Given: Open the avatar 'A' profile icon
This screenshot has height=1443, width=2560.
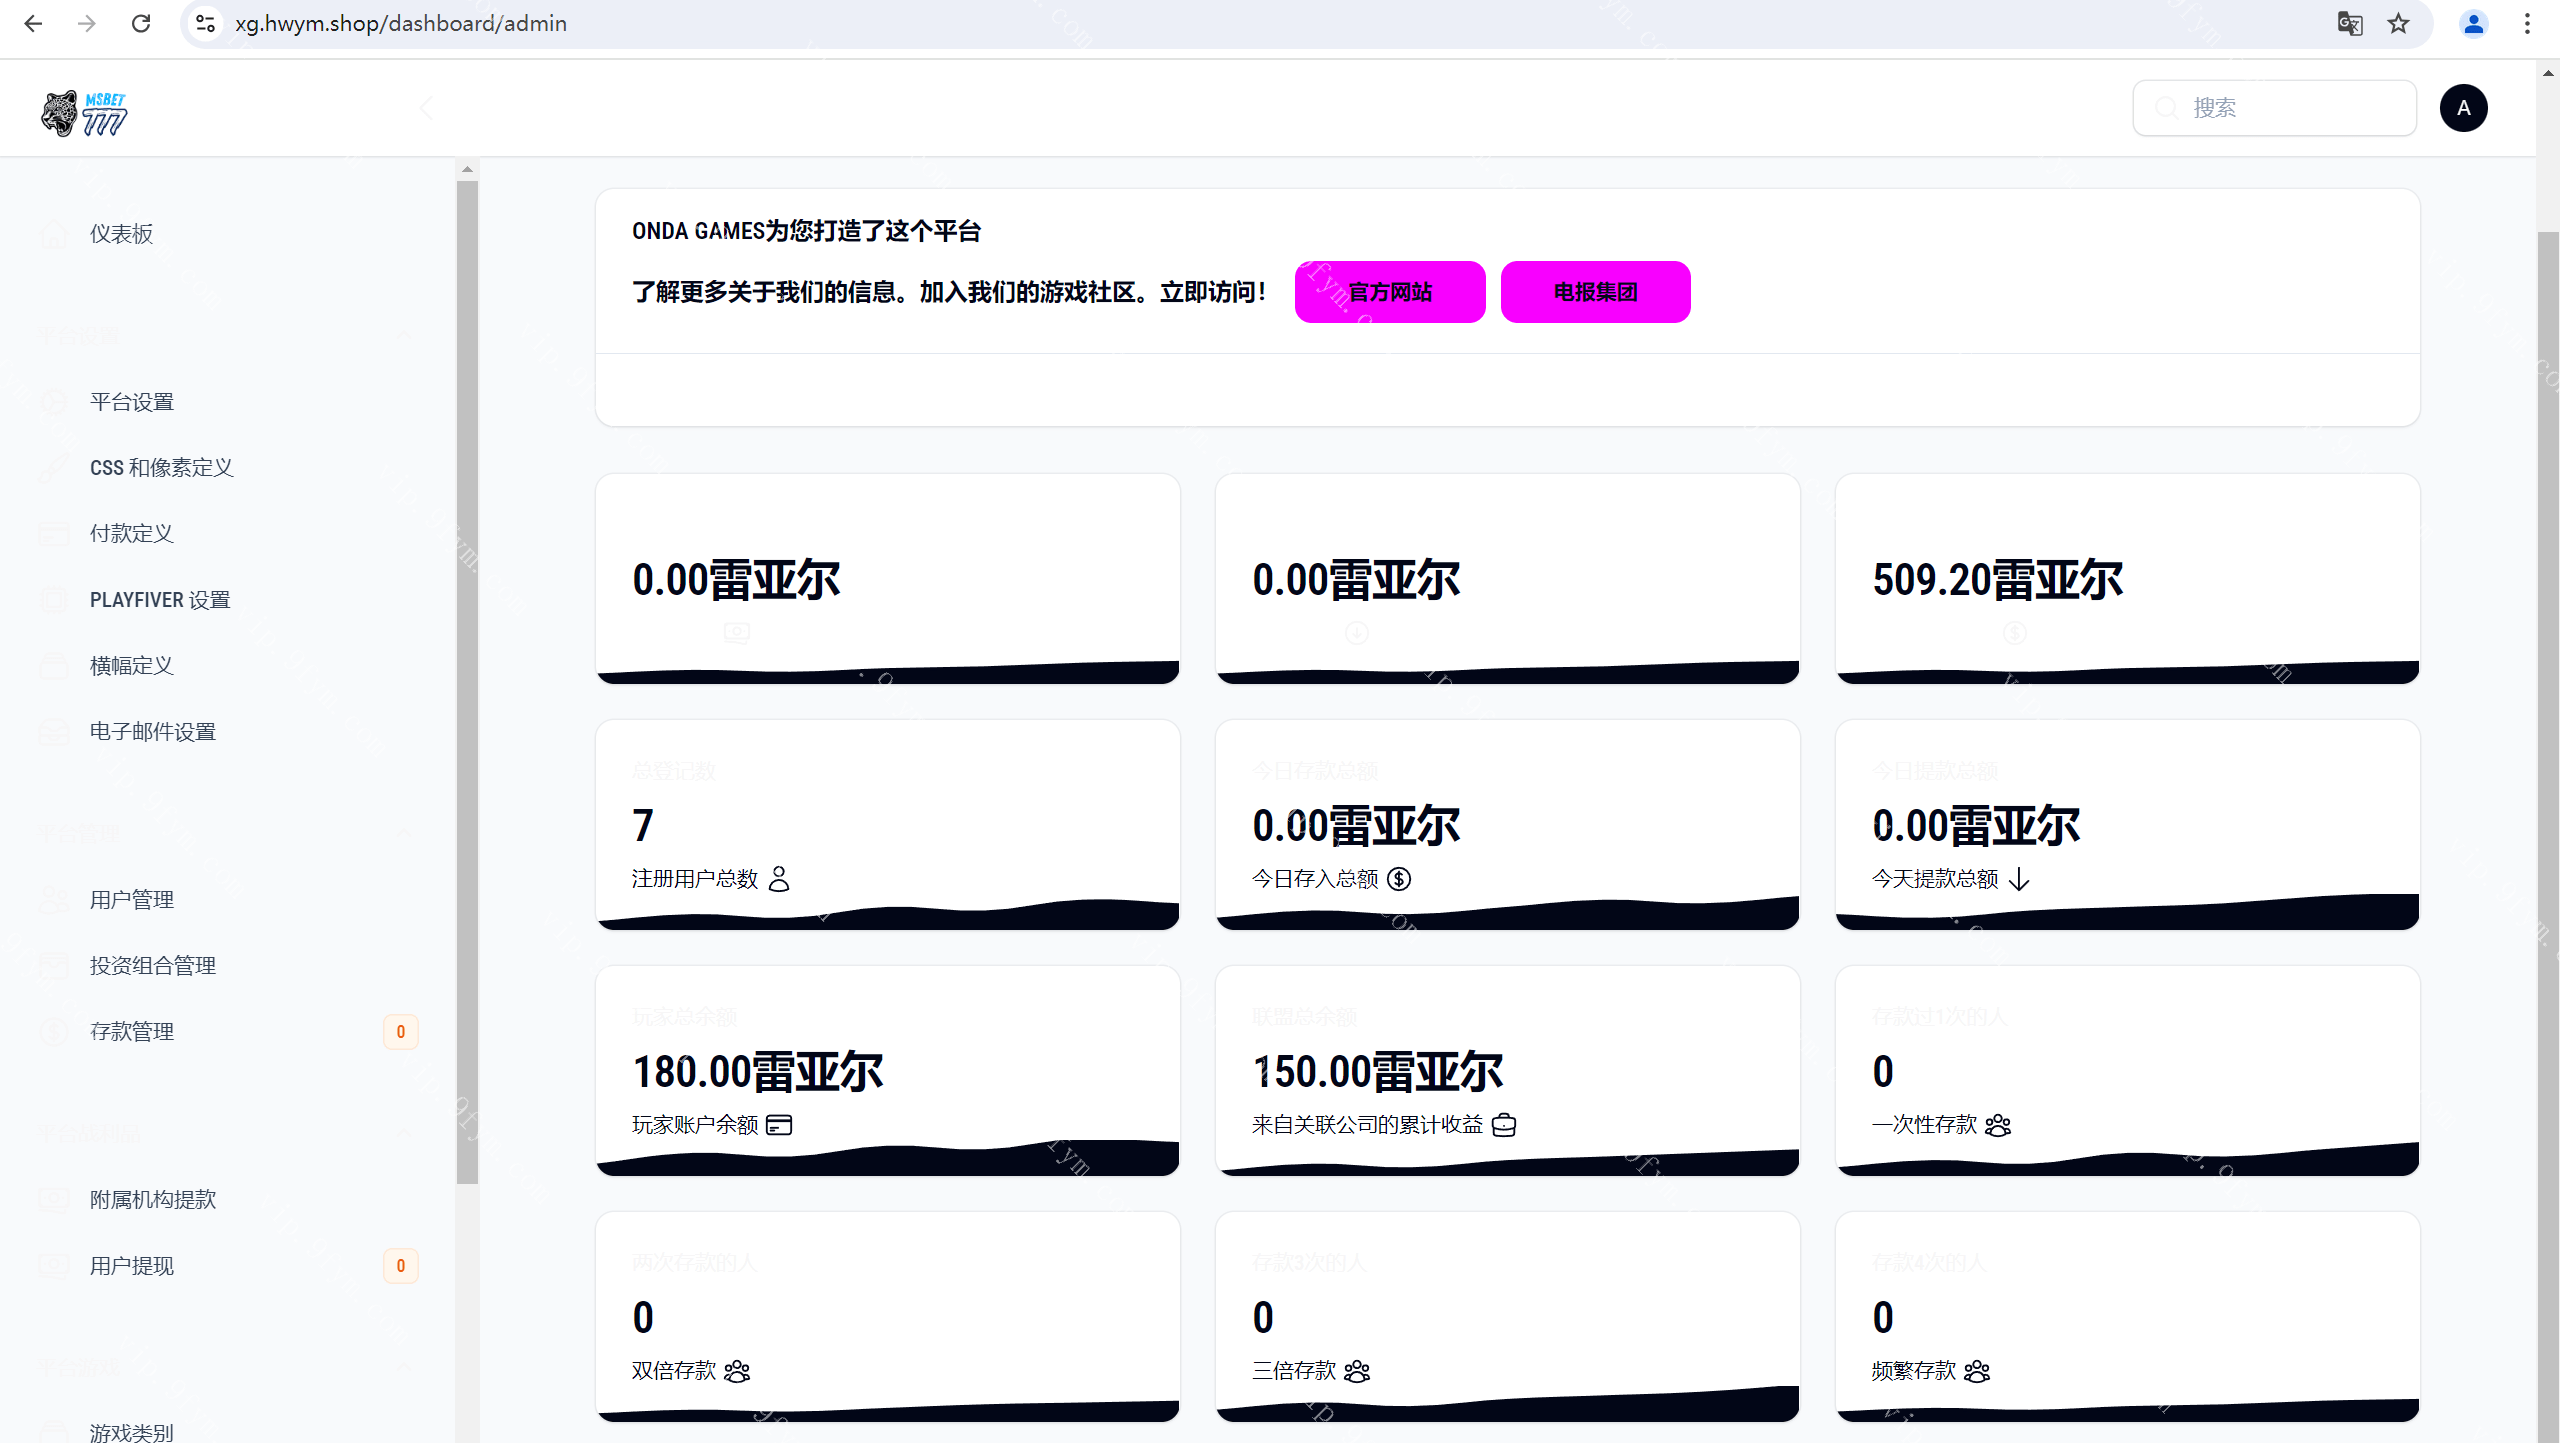Looking at the screenshot, I should [2463, 108].
